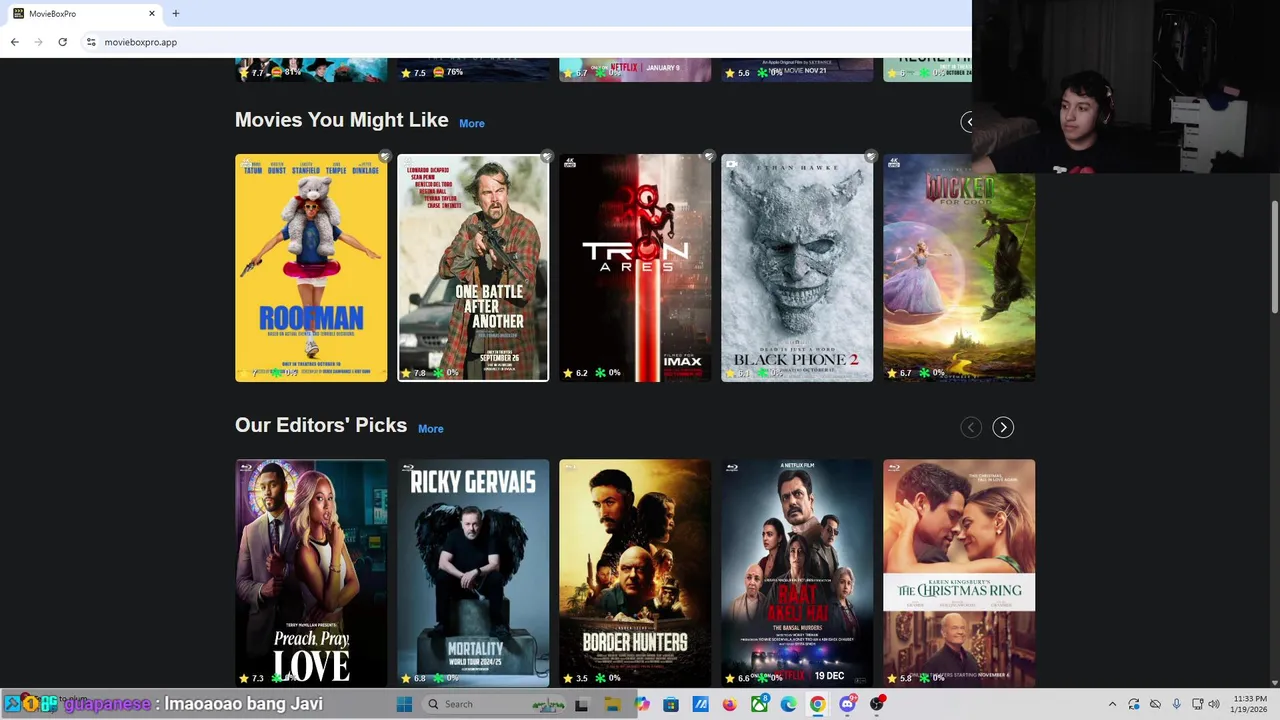Click the 6.7 rating on Wicked For Good
The width and height of the screenshot is (1280, 720).
click(899, 373)
